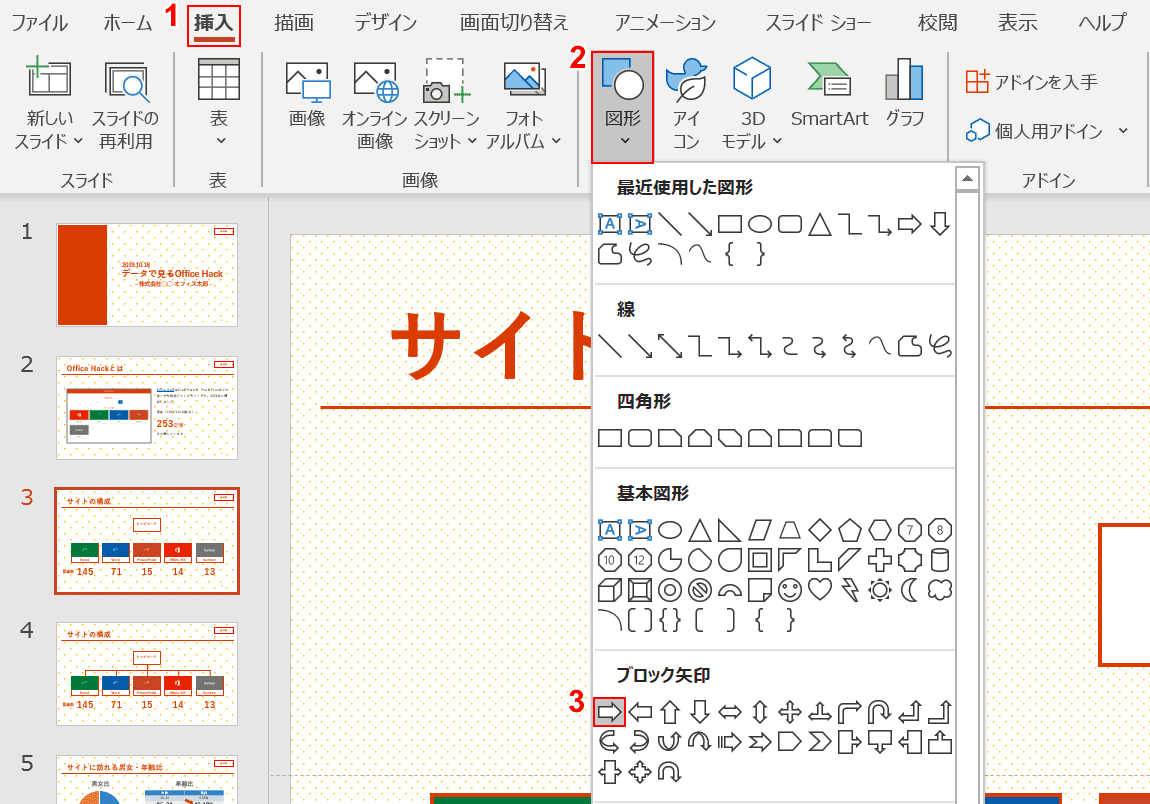Pick the moon shape
Viewport: 1150px width, 804px height.
pos(909,590)
